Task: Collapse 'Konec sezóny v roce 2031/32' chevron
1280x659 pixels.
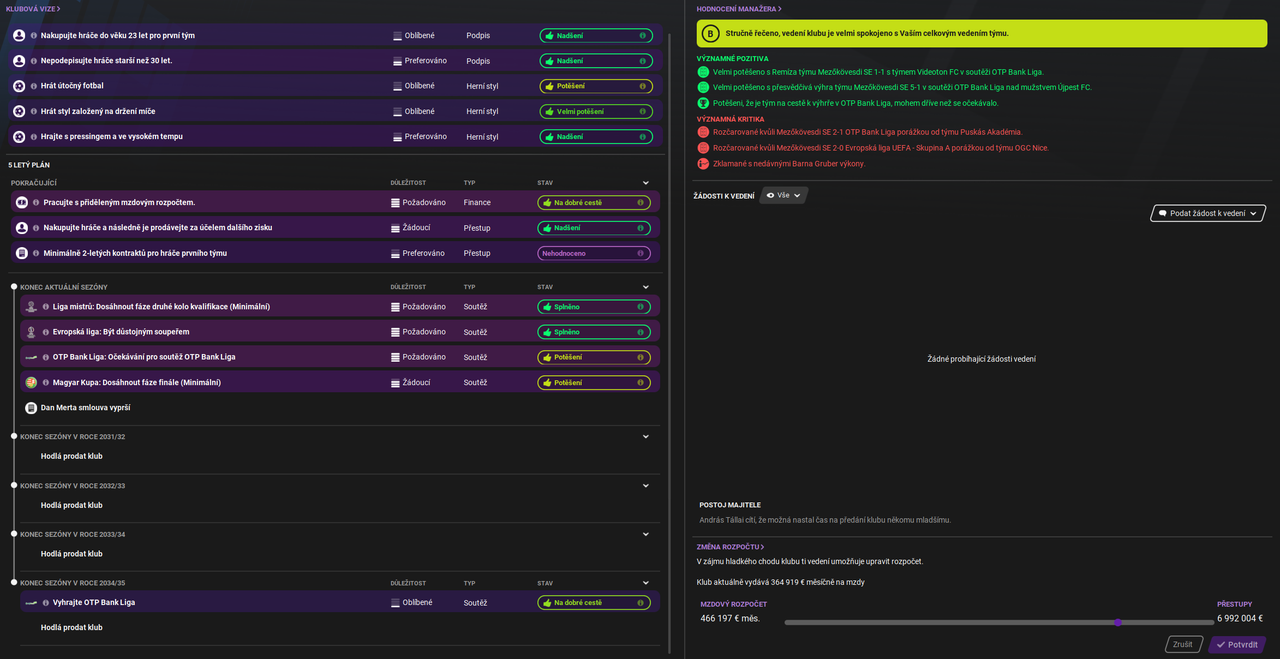Action: 646,437
